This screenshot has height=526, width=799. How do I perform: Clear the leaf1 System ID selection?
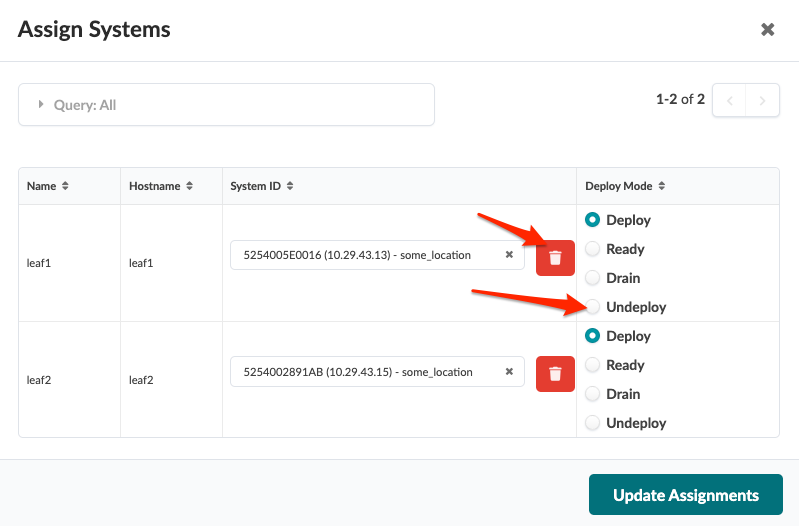pyautogui.click(x=509, y=255)
